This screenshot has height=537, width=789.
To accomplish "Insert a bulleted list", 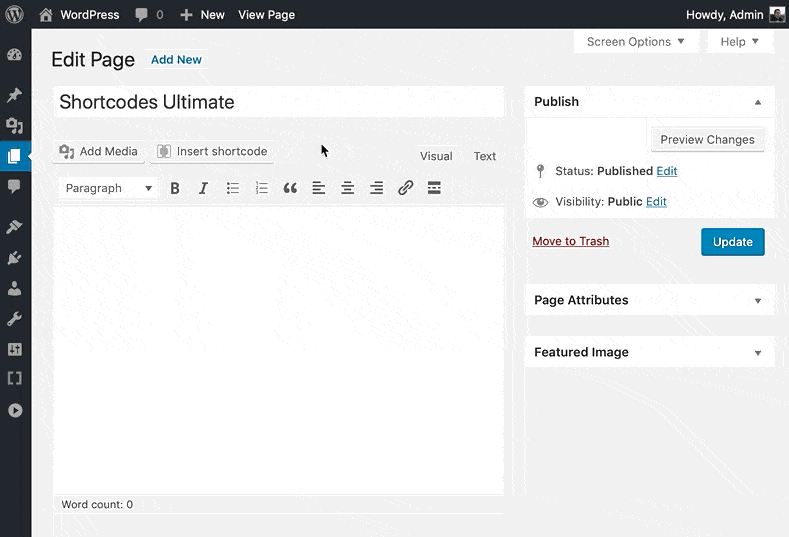I will point(232,188).
